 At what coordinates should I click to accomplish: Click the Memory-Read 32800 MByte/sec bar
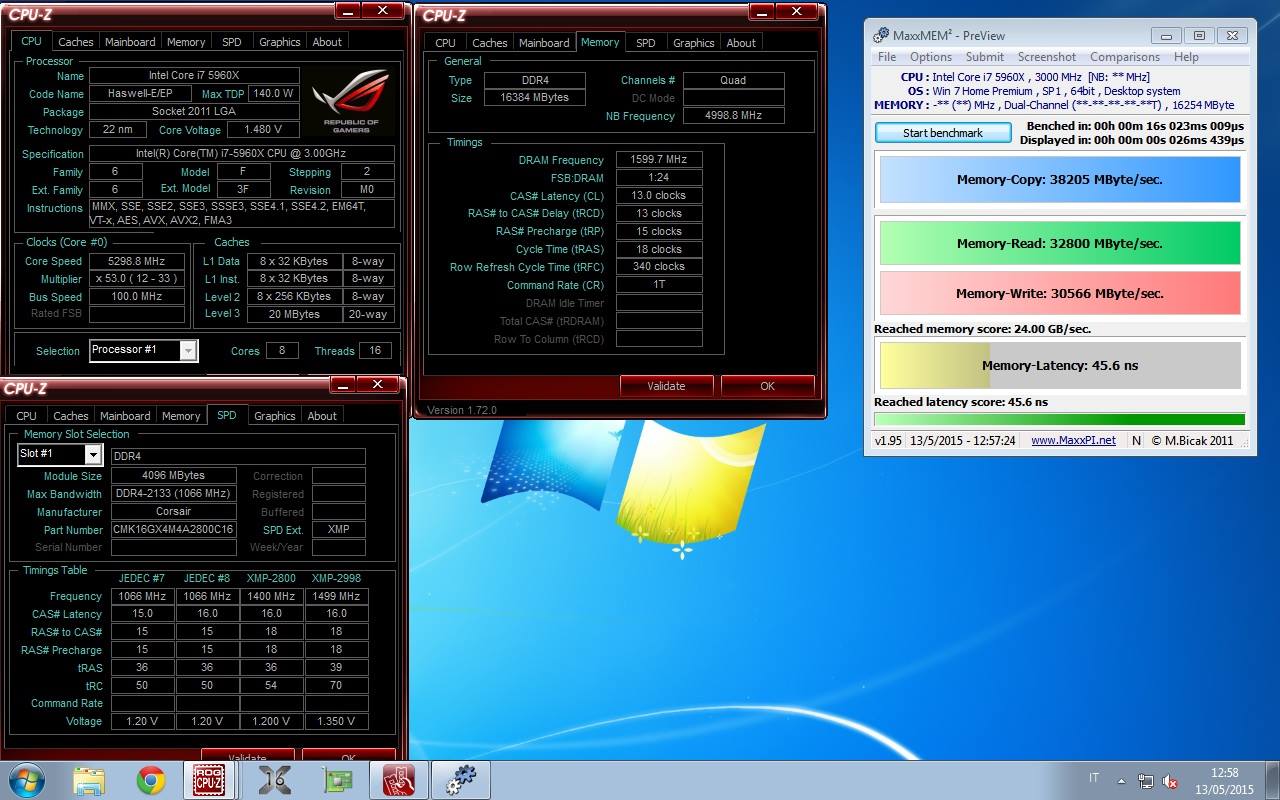(1060, 243)
